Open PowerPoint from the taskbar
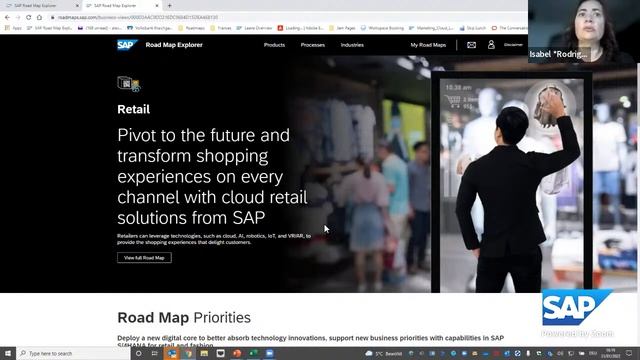 tap(237, 353)
